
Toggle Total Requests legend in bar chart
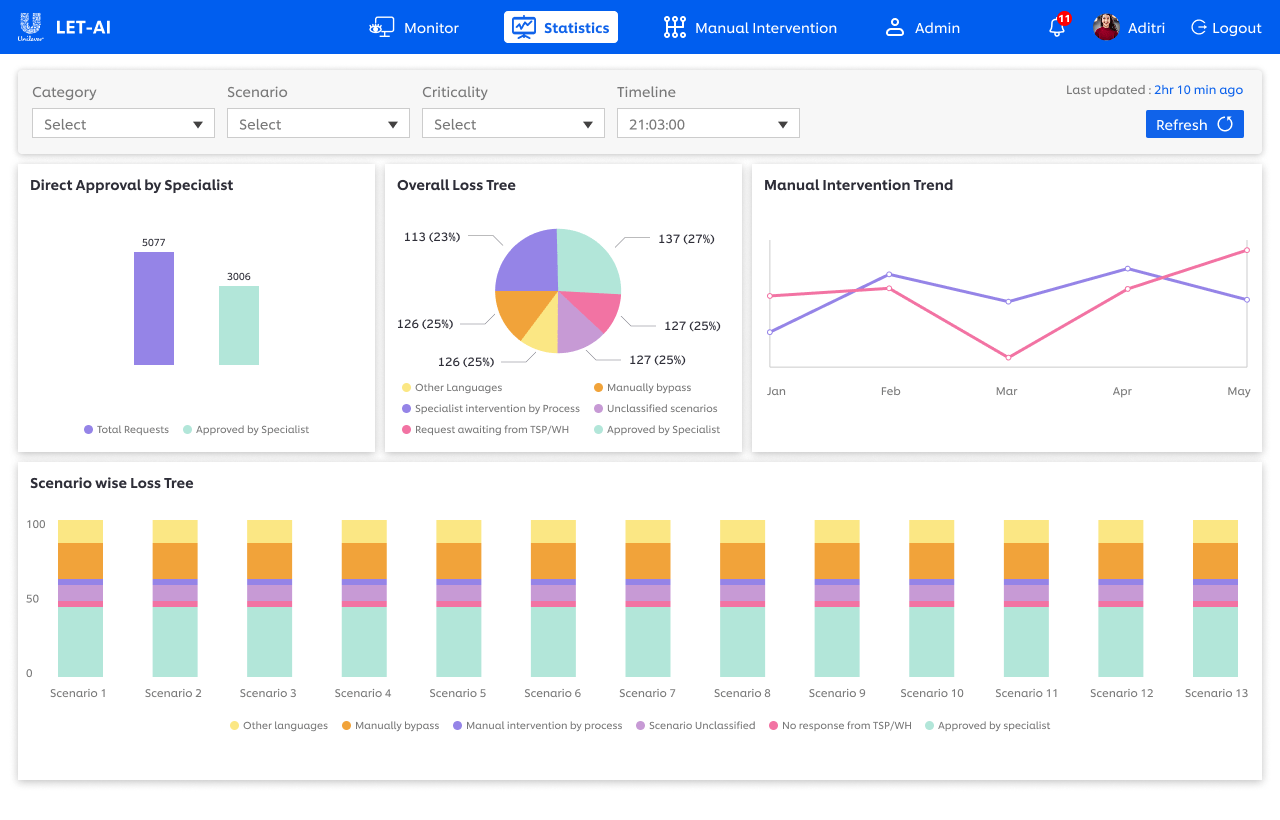126,430
